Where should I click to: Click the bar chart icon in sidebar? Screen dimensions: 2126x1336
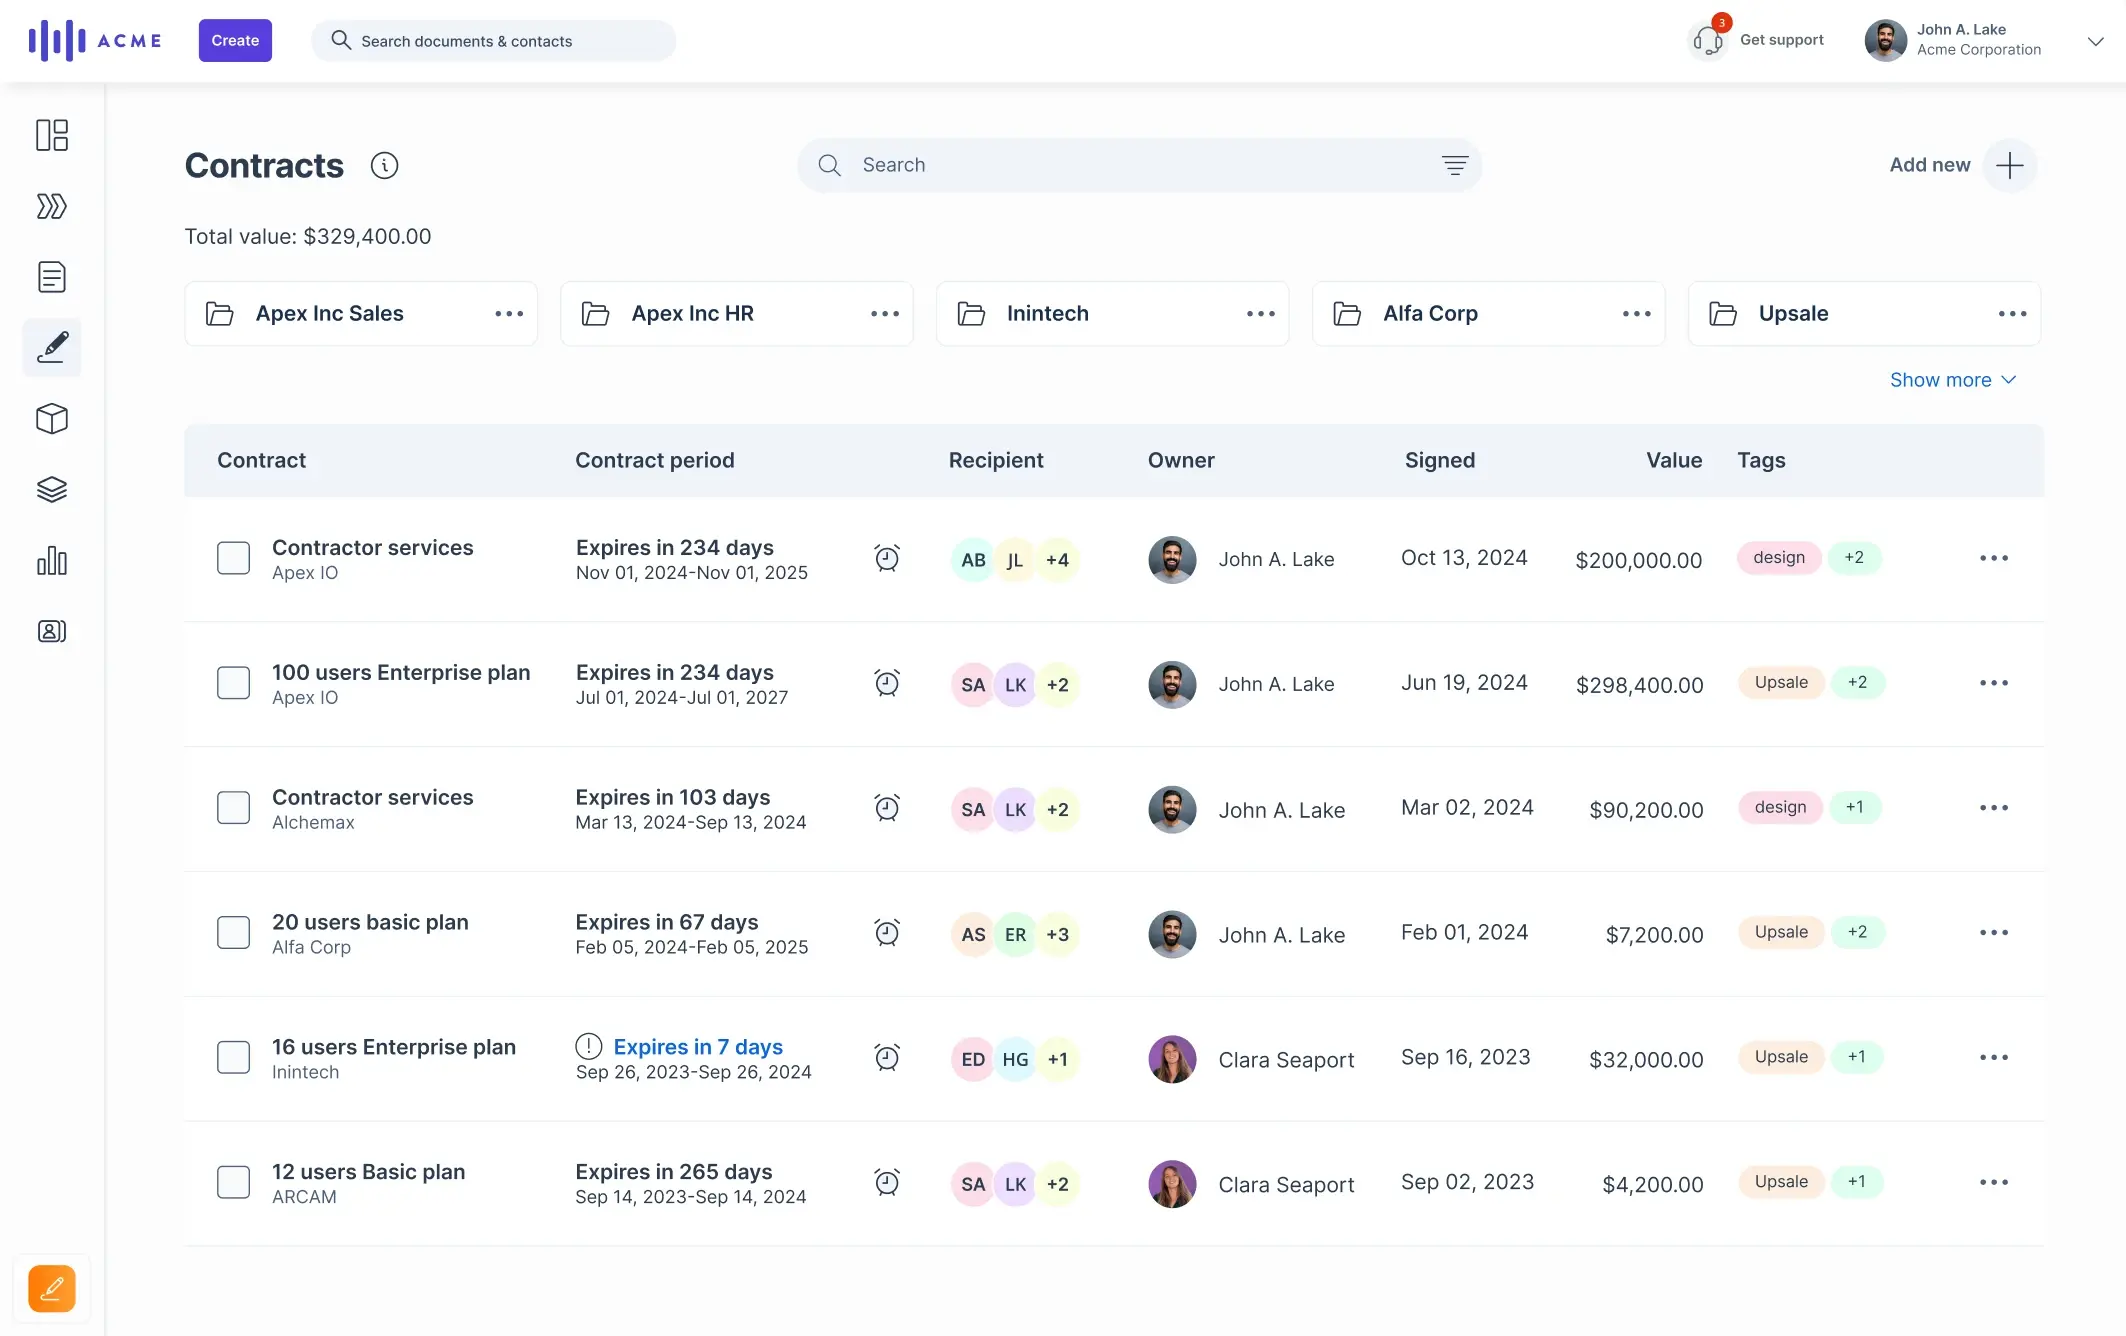pos(51,560)
